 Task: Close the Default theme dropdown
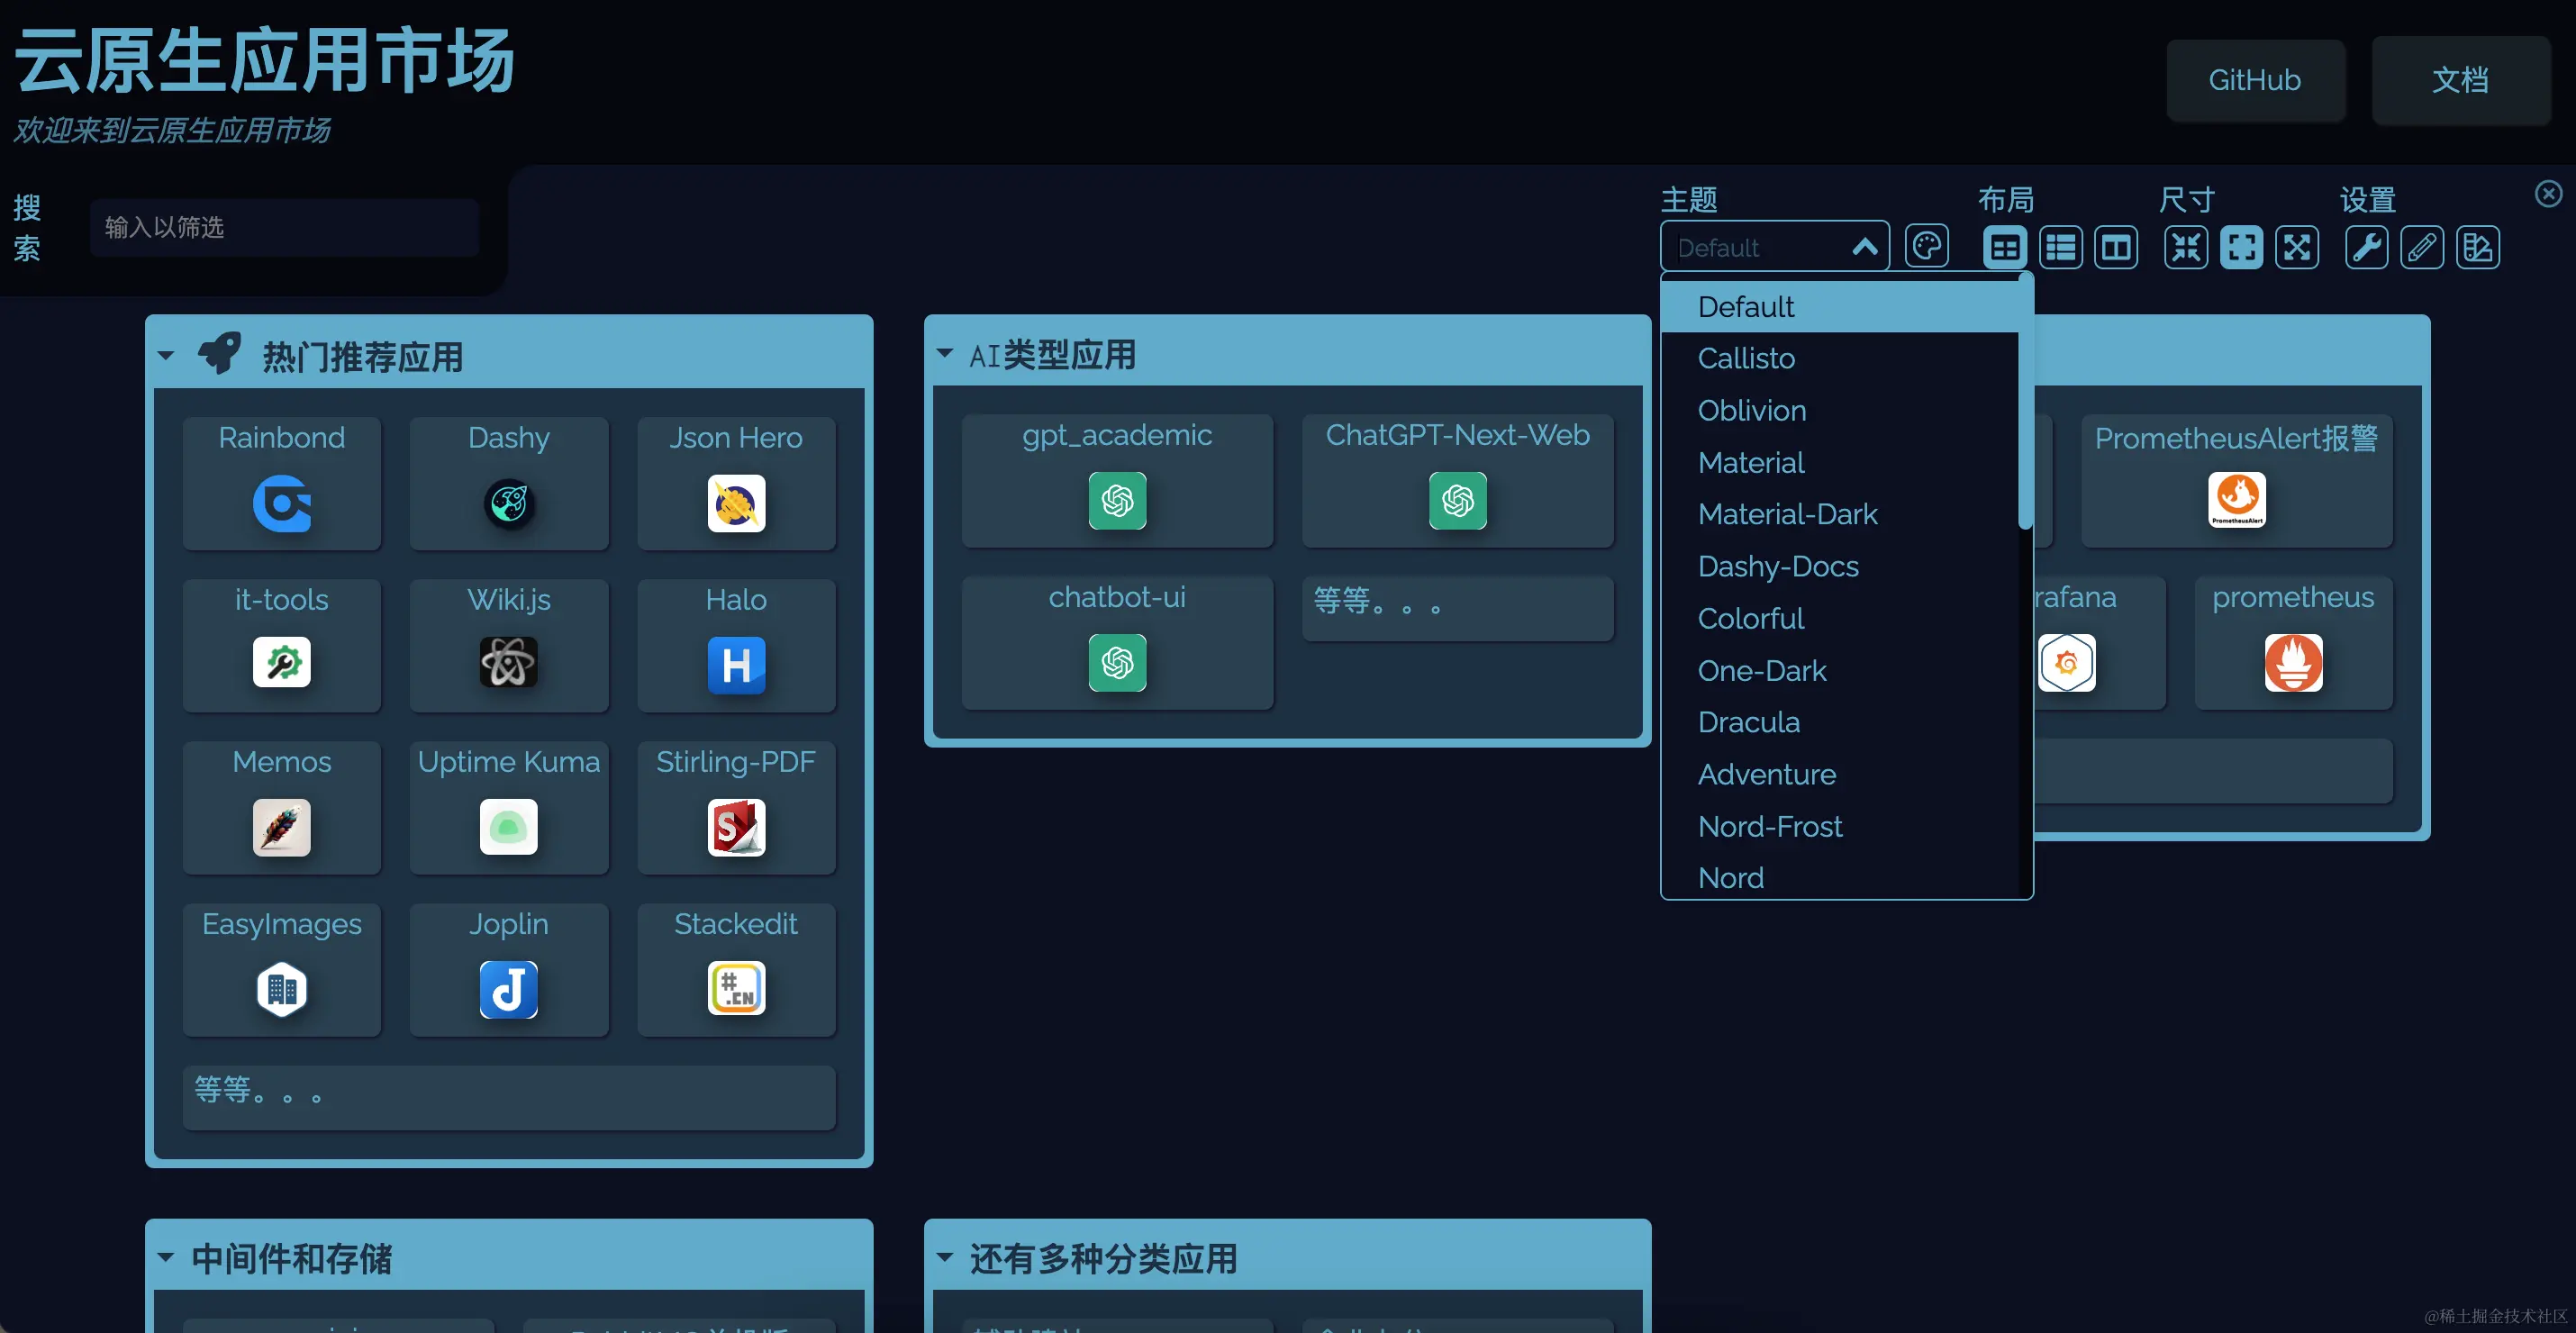pos(1865,247)
